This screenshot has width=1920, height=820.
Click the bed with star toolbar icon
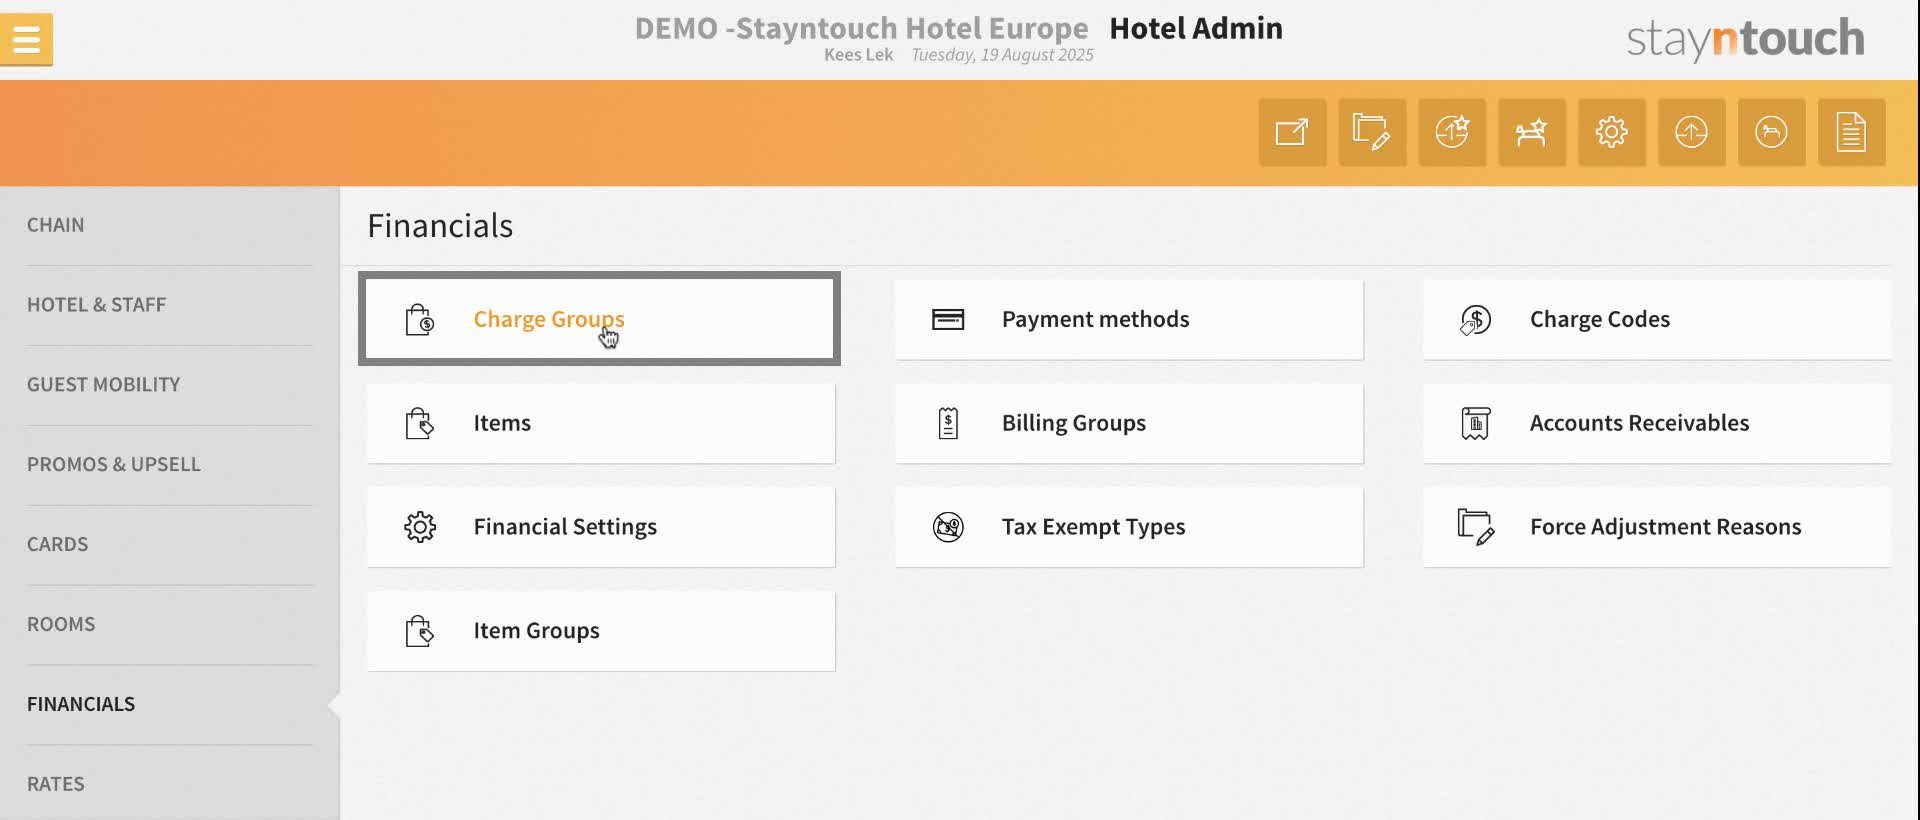pyautogui.click(x=1532, y=132)
